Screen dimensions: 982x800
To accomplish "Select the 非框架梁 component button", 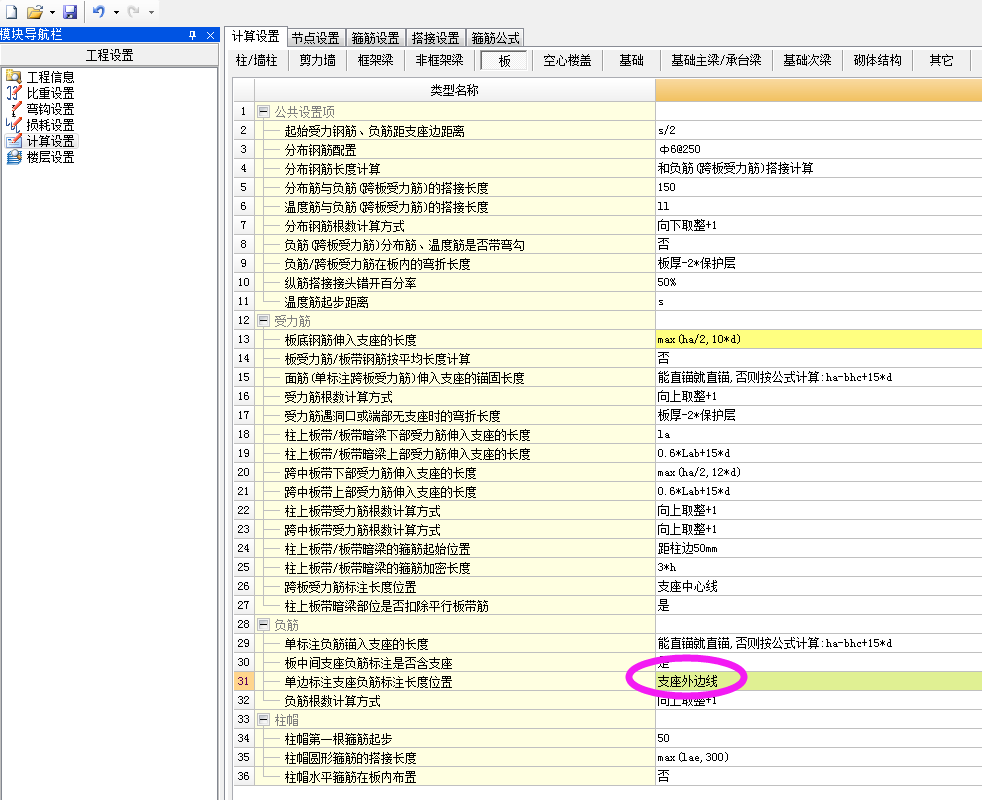I will [x=440, y=60].
